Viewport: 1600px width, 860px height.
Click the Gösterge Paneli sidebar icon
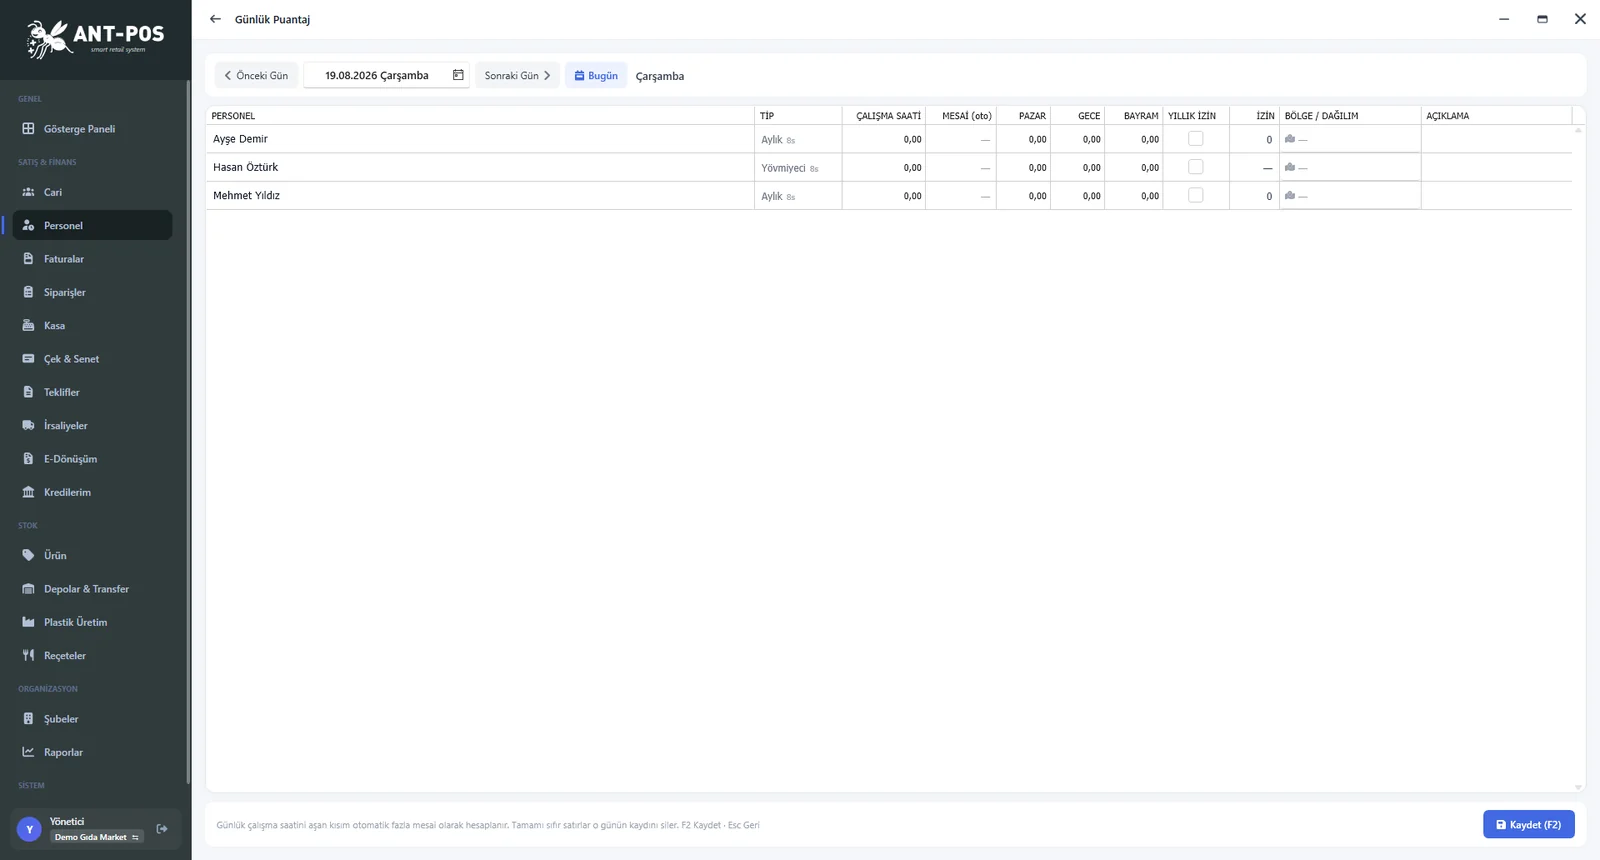click(28, 129)
